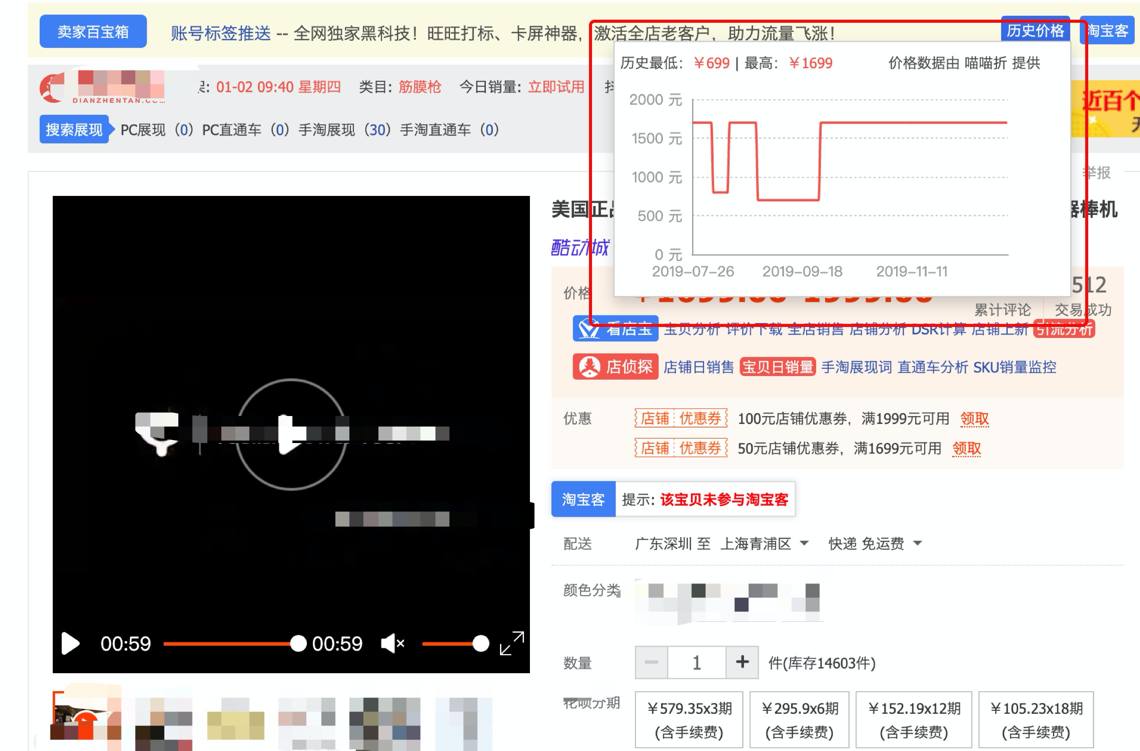Click the 累计评论 count label
Viewport: 1140px width, 751px height.
click(1003, 310)
